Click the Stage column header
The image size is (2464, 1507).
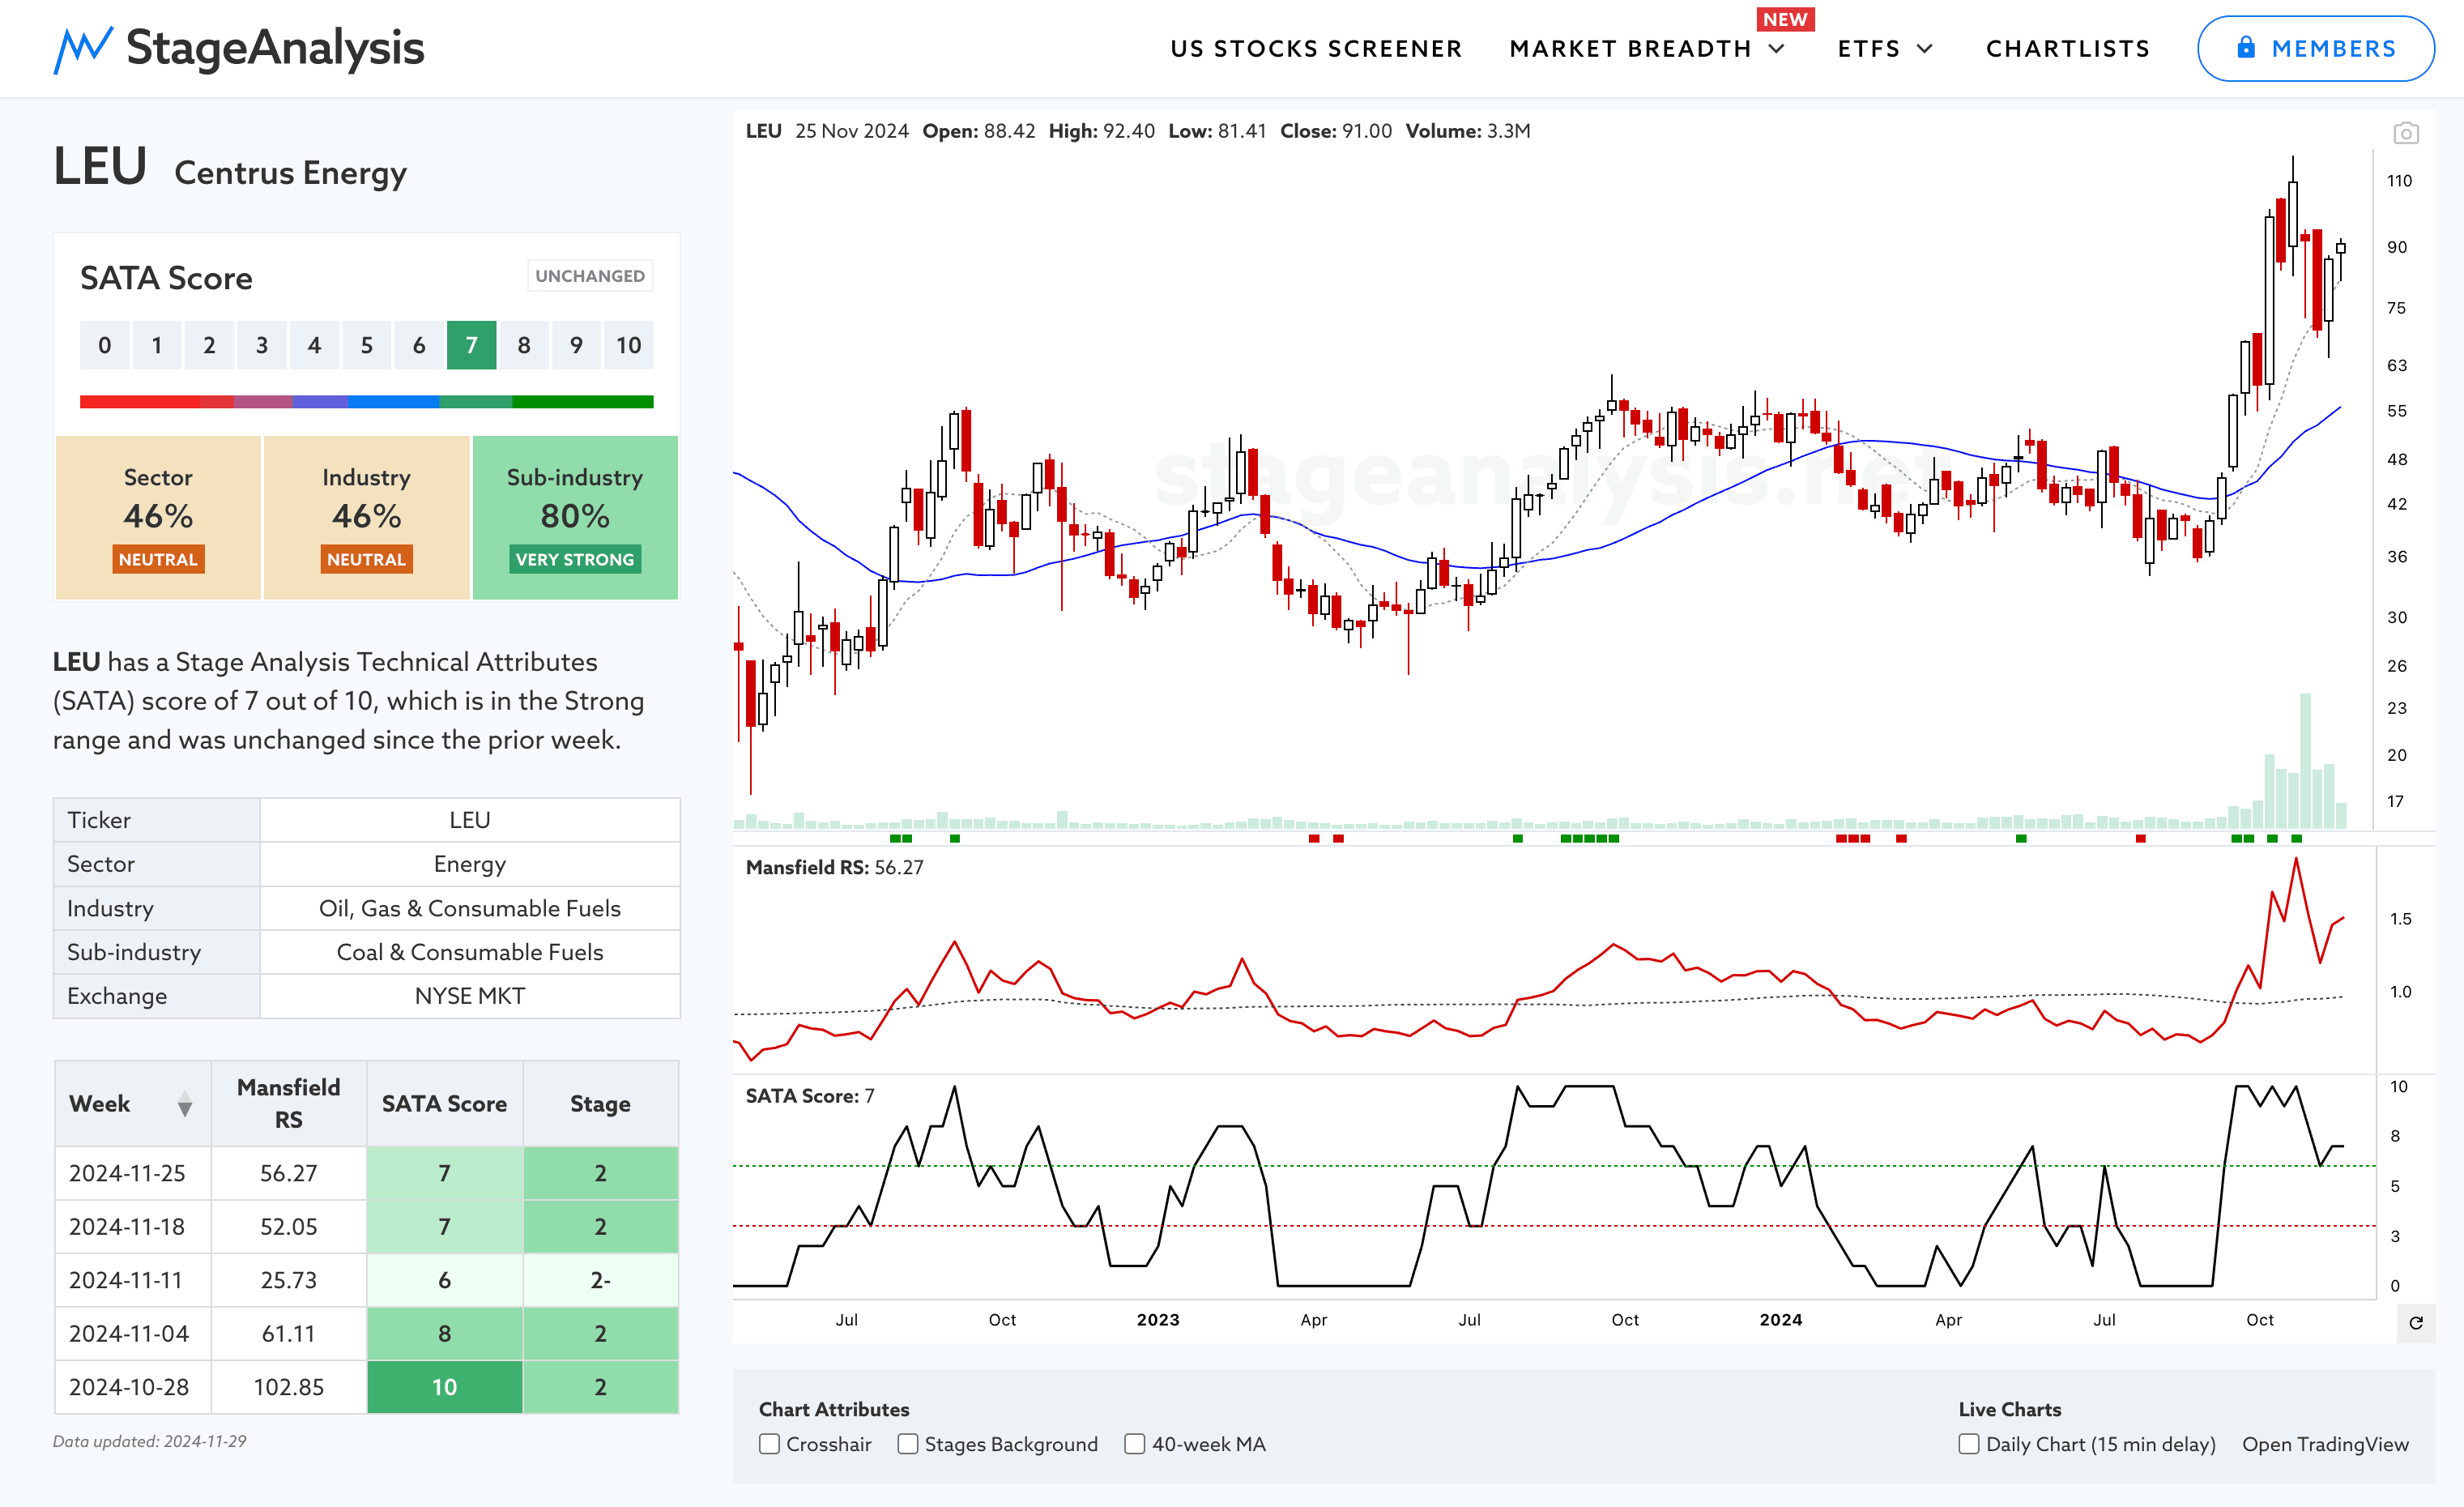click(600, 1103)
